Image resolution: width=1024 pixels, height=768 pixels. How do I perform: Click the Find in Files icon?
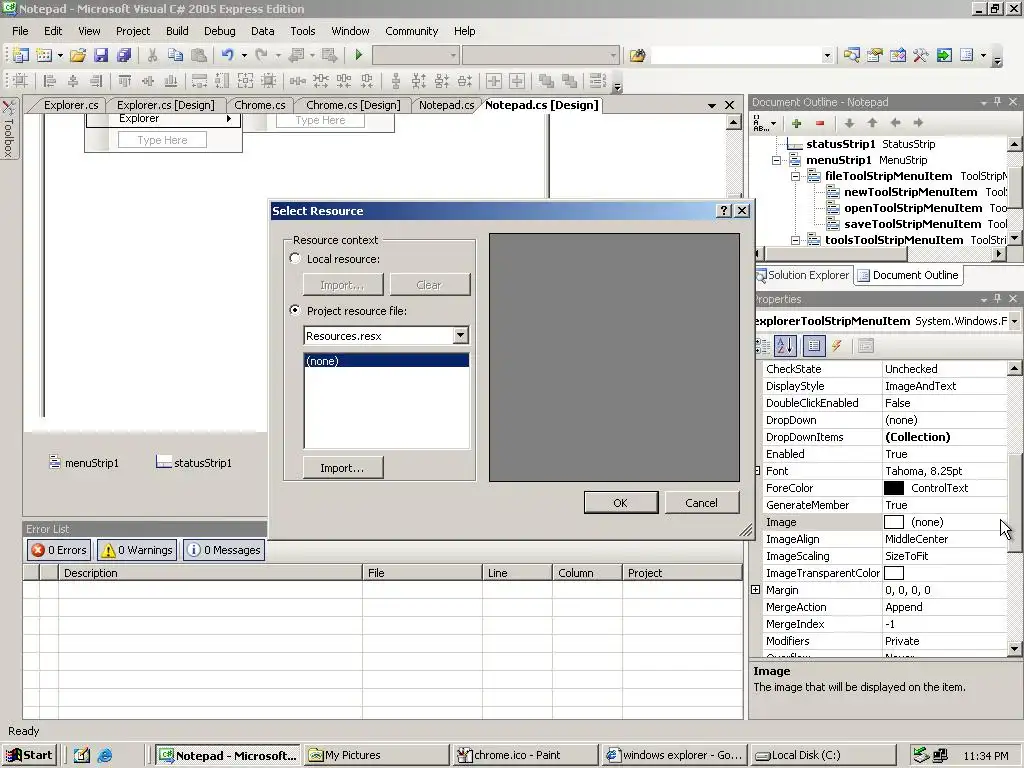(x=637, y=56)
